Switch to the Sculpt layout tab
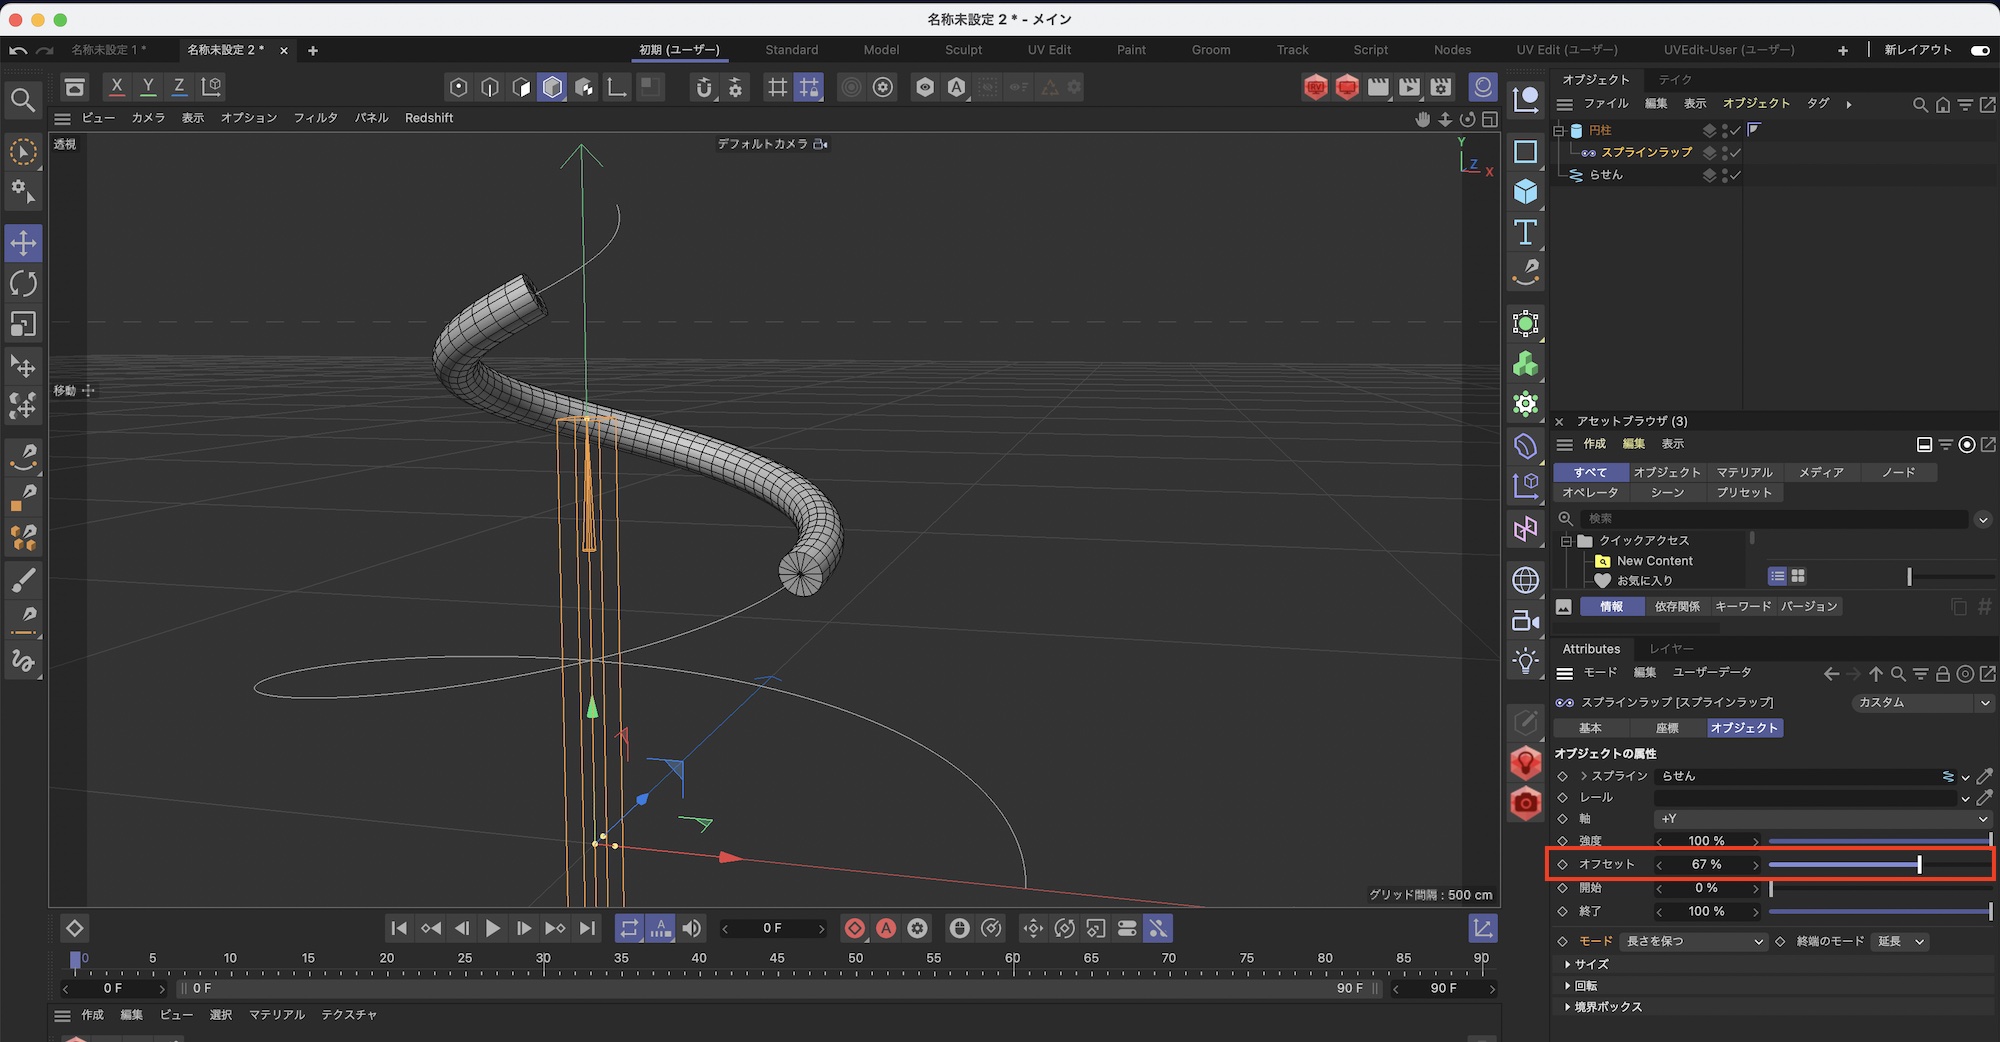The width and height of the screenshot is (2000, 1042). [963, 50]
